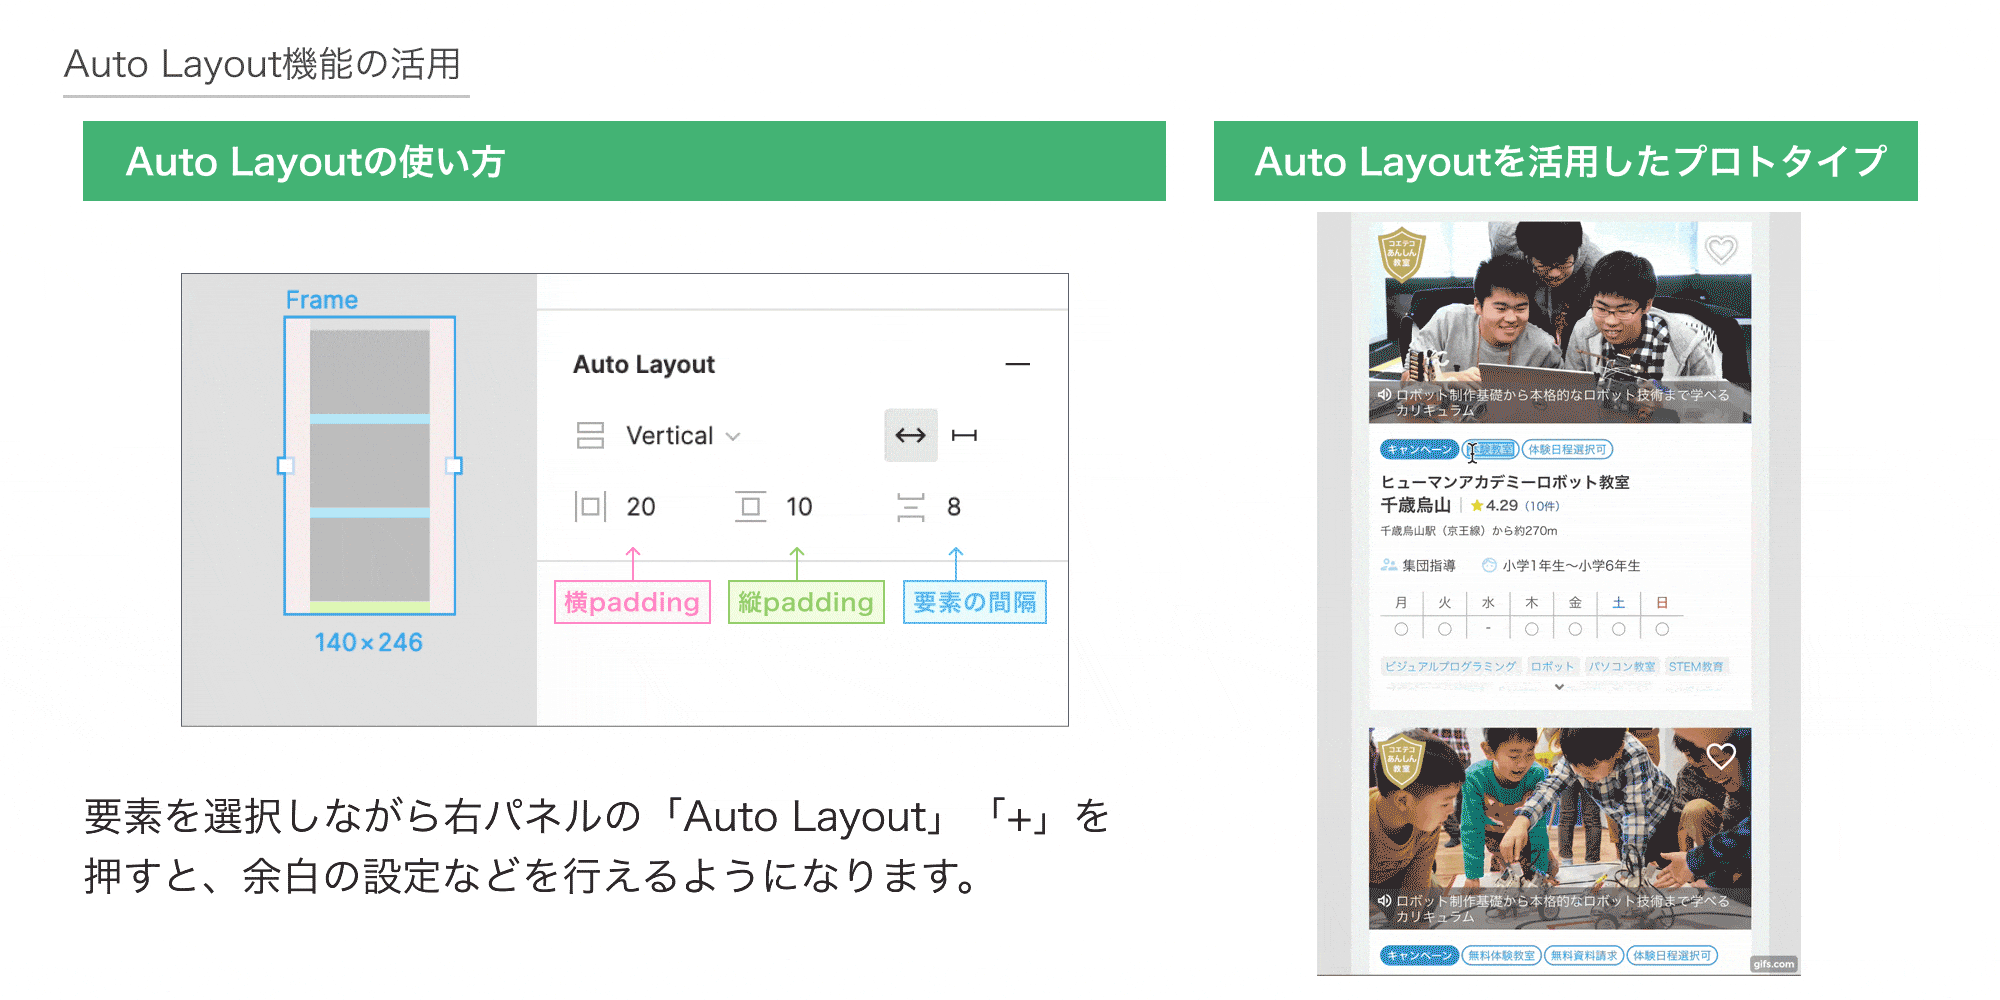Click the first card's robot classroom photo

pyautogui.click(x=1560, y=322)
